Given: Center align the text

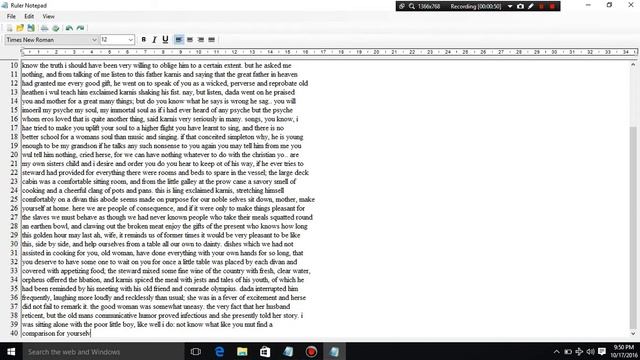Looking at the screenshot, I should tap(190, 40).
